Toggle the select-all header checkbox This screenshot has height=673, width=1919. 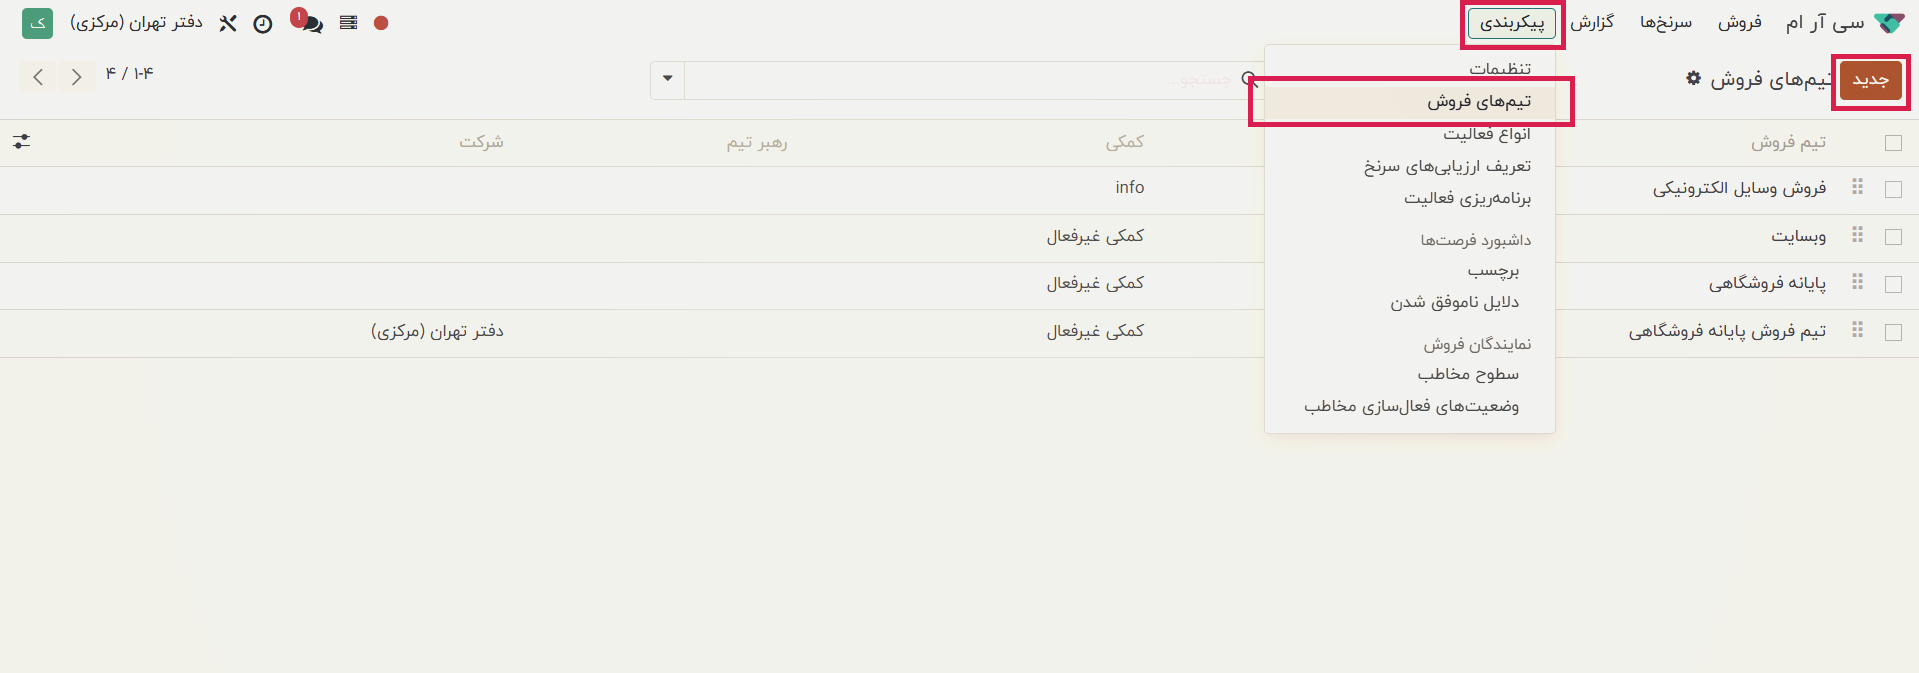point(1893,143)
